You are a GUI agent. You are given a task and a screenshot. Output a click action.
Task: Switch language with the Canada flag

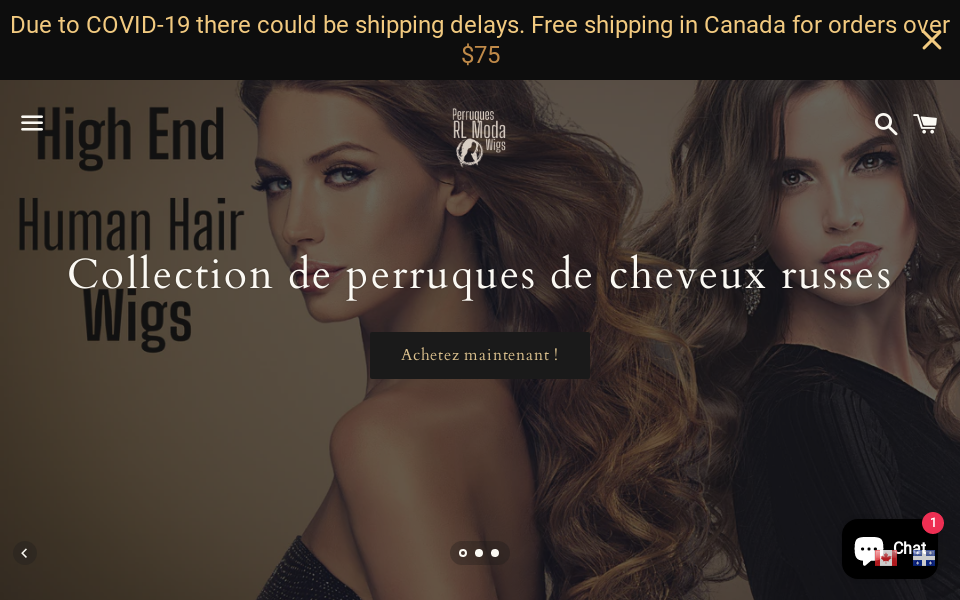click(x=885, y=558)
